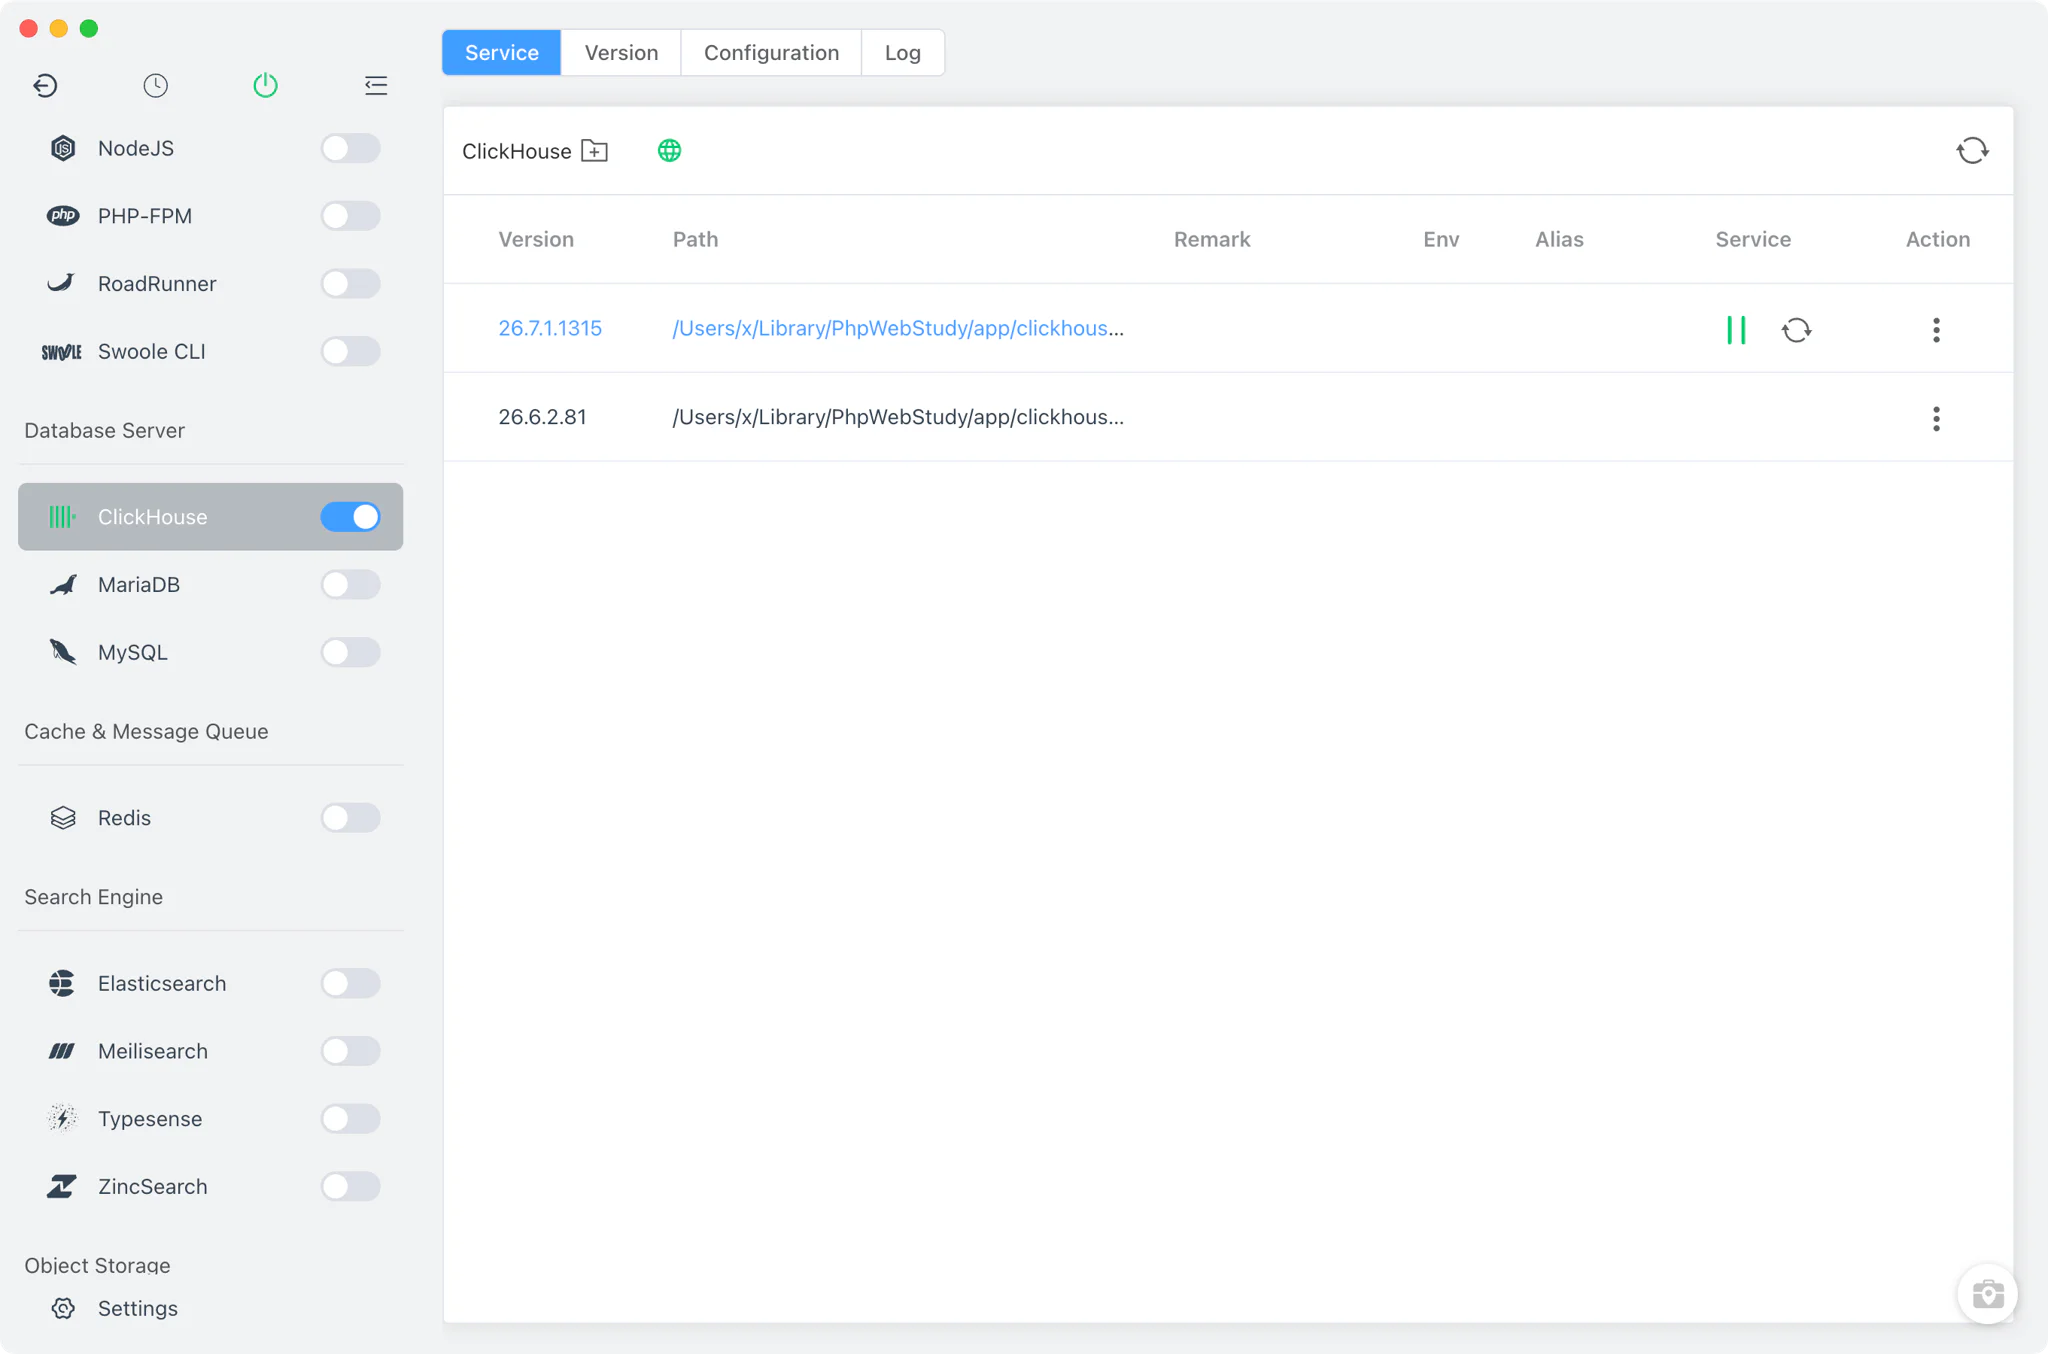The height and width of the screenshot is (1354, 2048).
Task: Open the history clock icon
Action: click(x=155, y=86)
